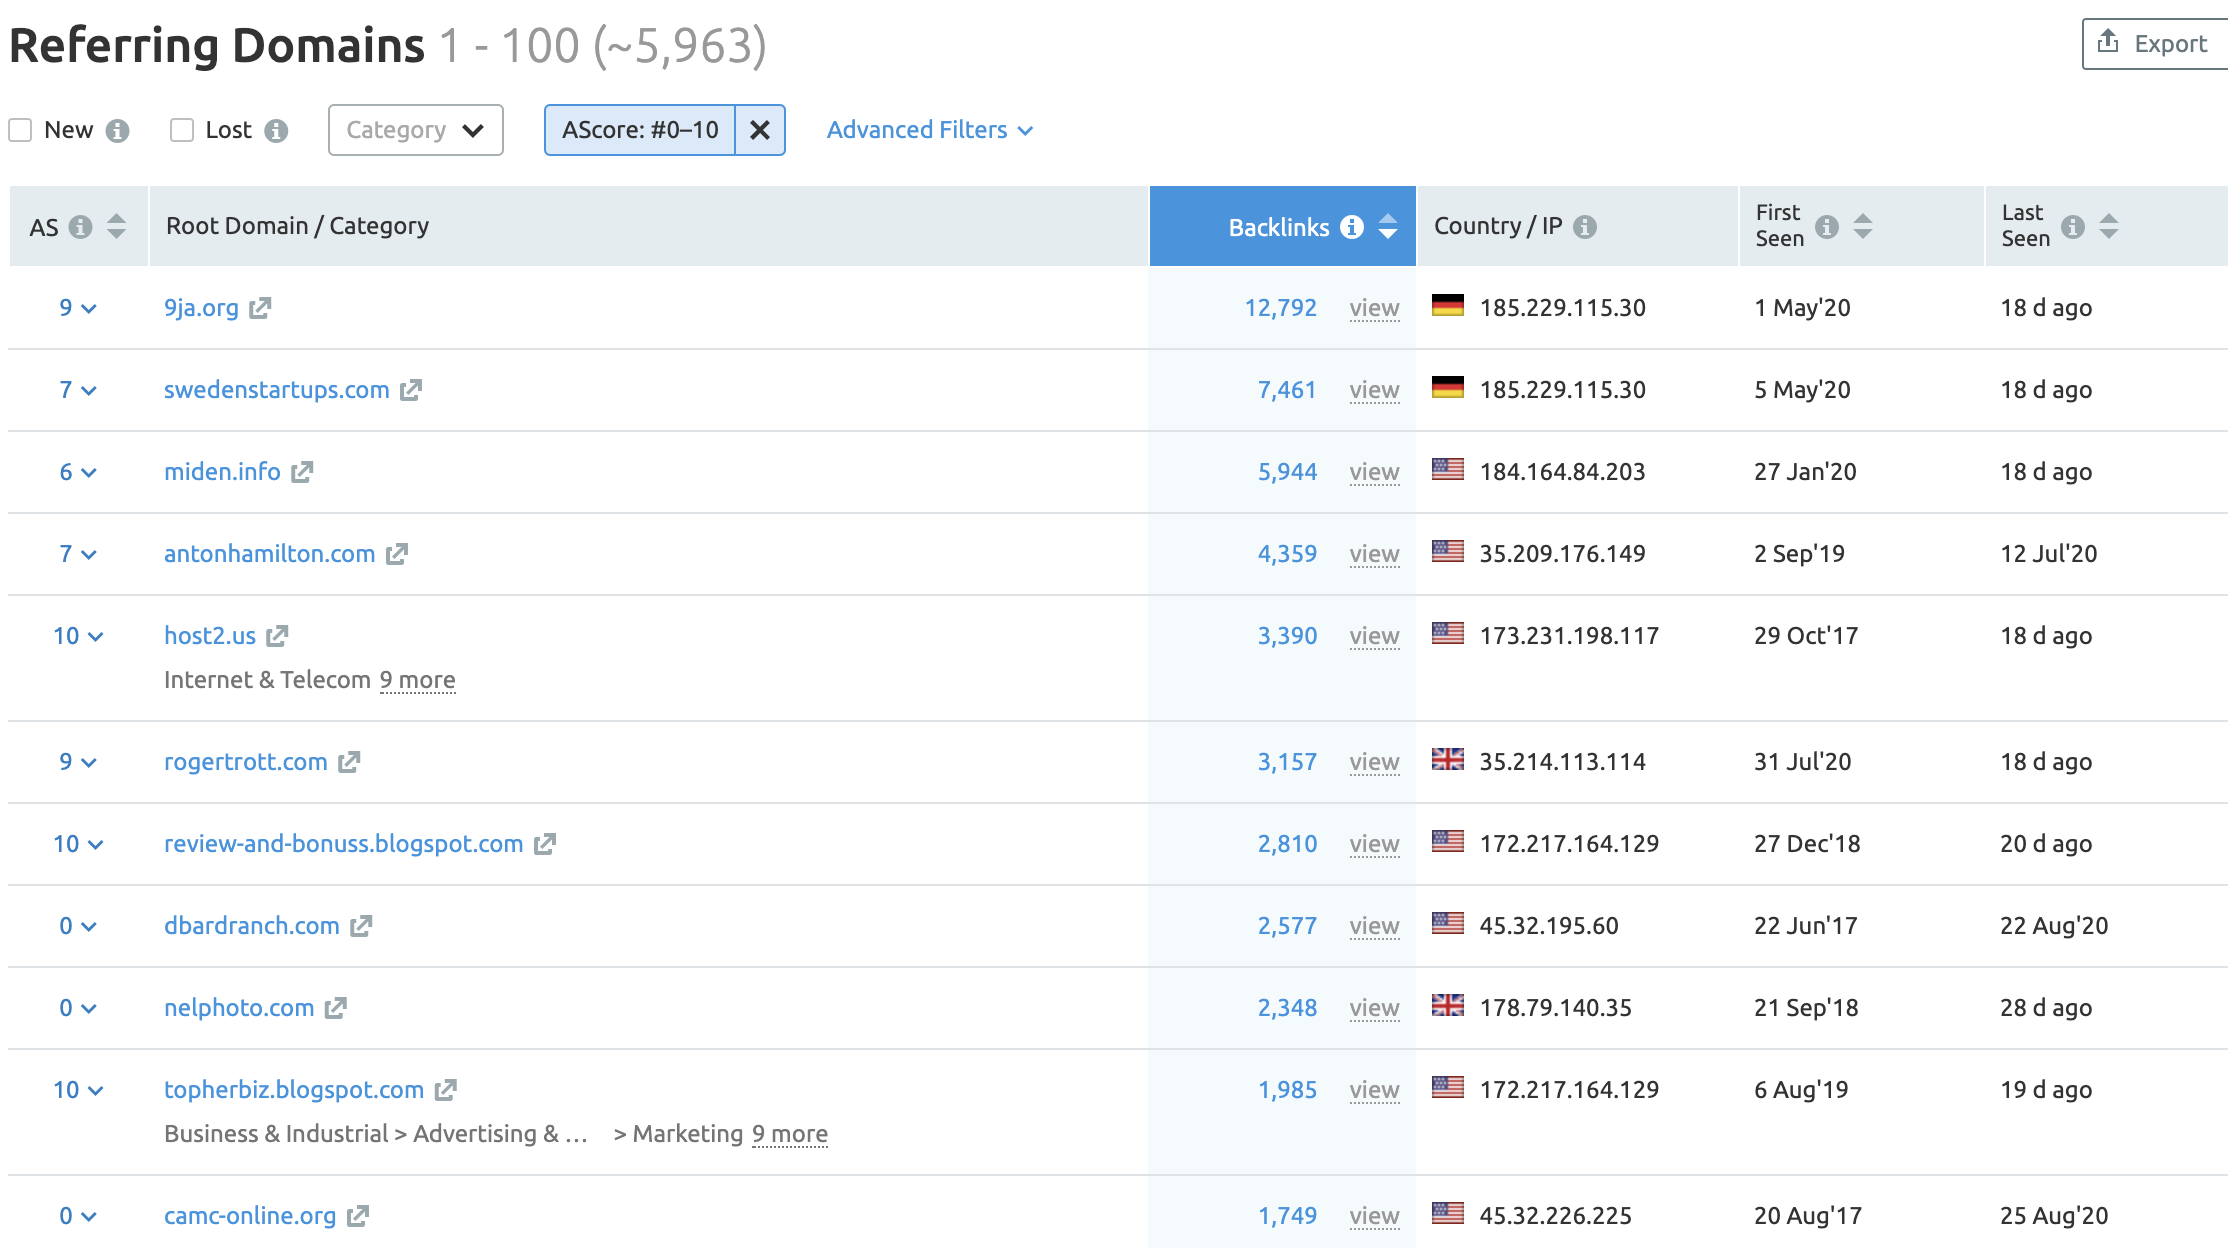Sort by First Seen using its sort arrows
The image size is (2228, 1248).
(1862, 226)
